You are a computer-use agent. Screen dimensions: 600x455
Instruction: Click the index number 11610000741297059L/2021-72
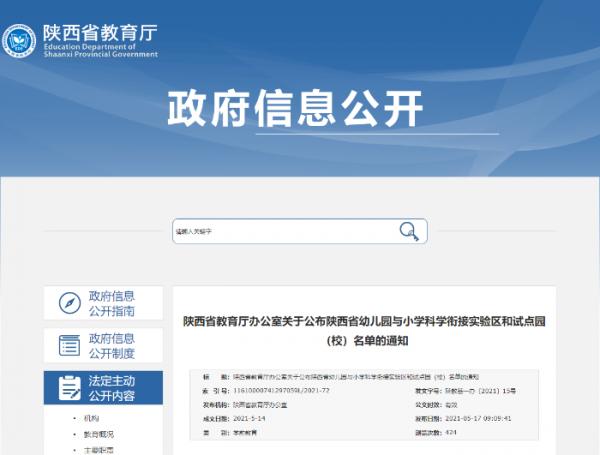click(x=281, y=391)
